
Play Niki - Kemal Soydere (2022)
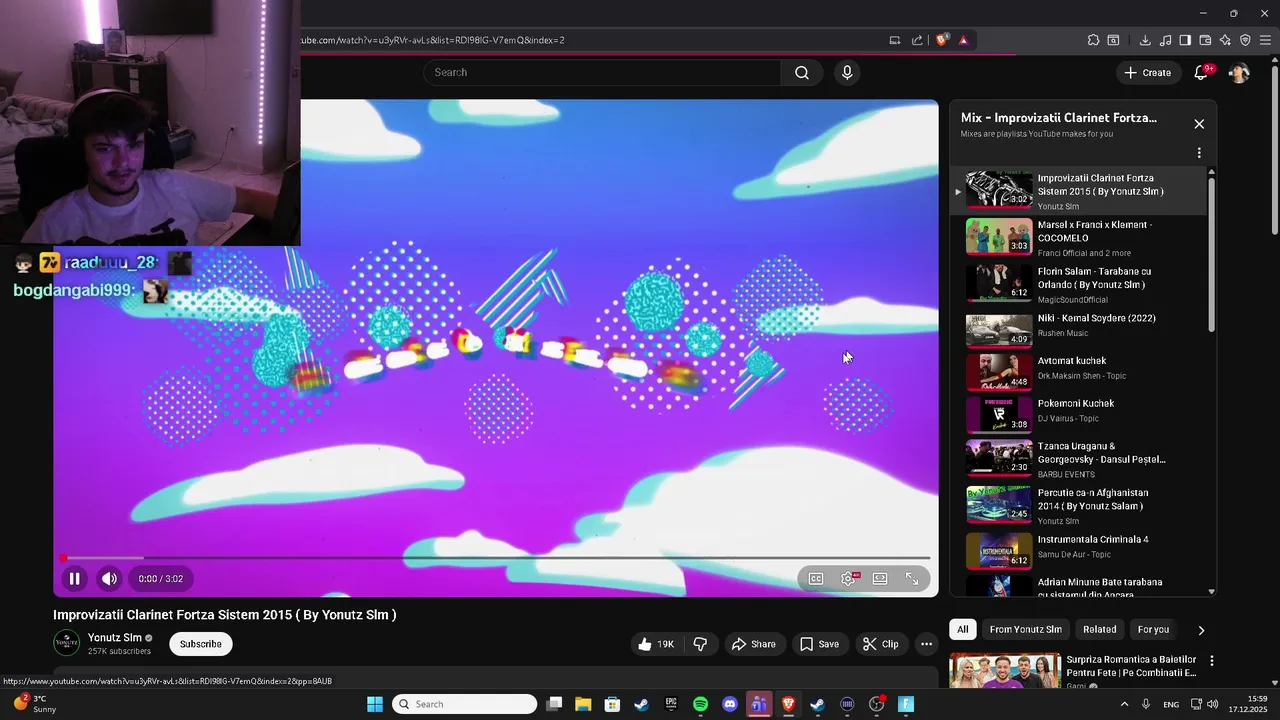click(1079, 330)
